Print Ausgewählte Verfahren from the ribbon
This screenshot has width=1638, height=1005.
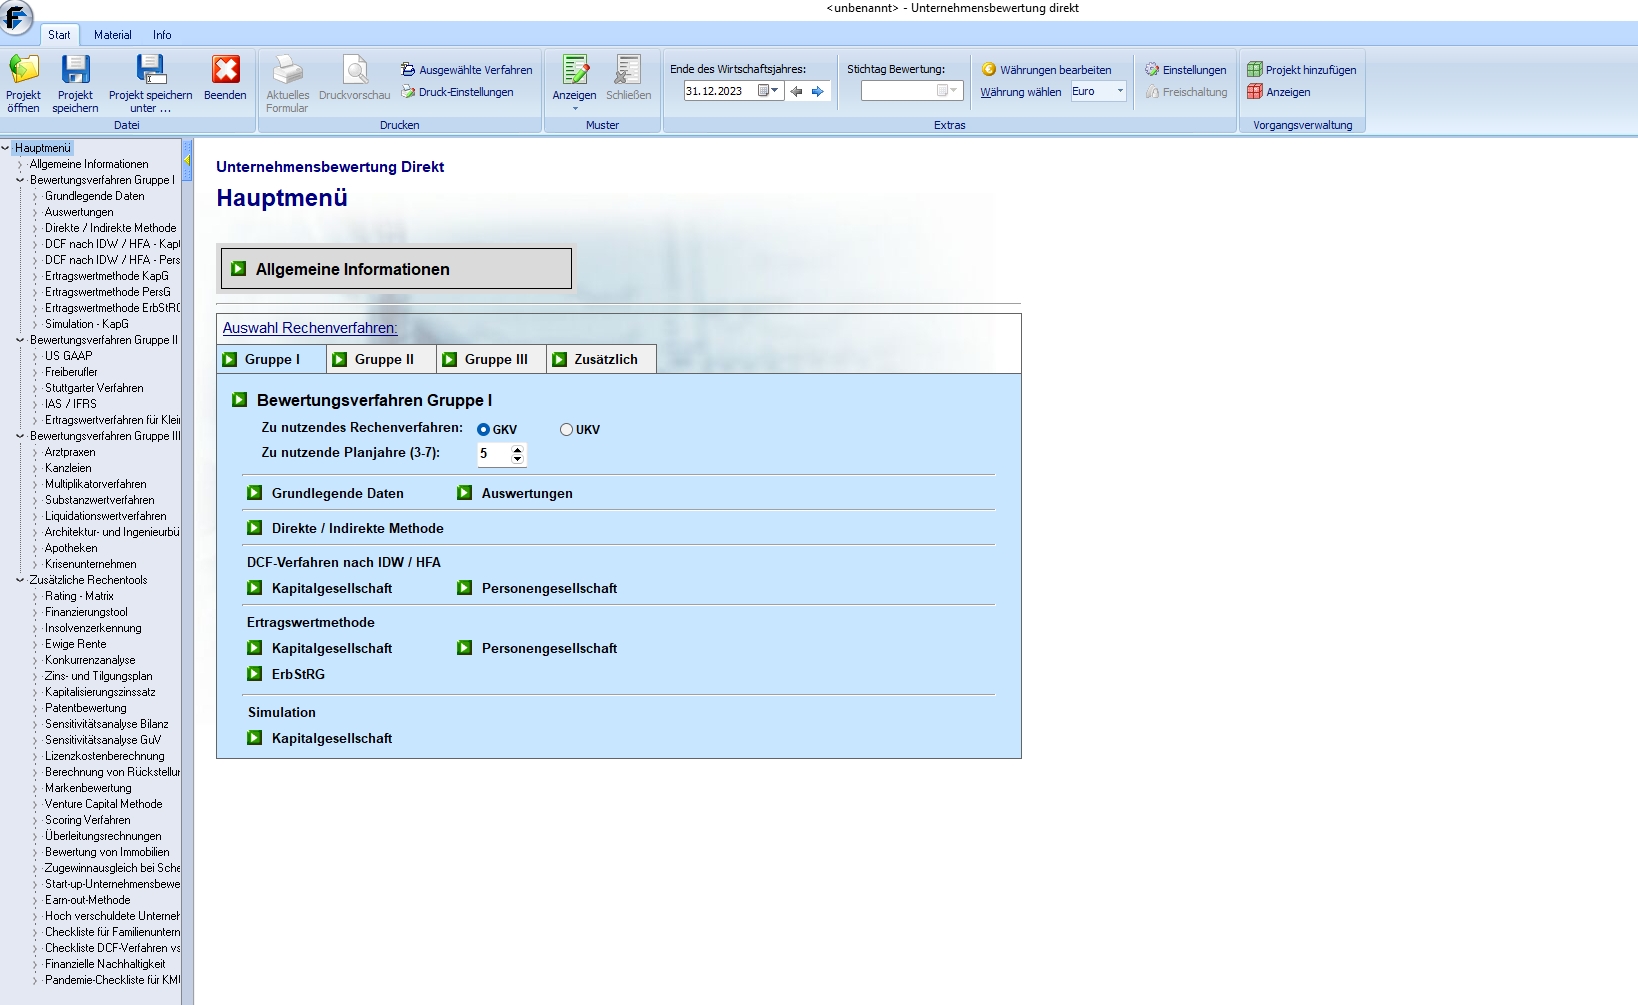click(467, 70)
